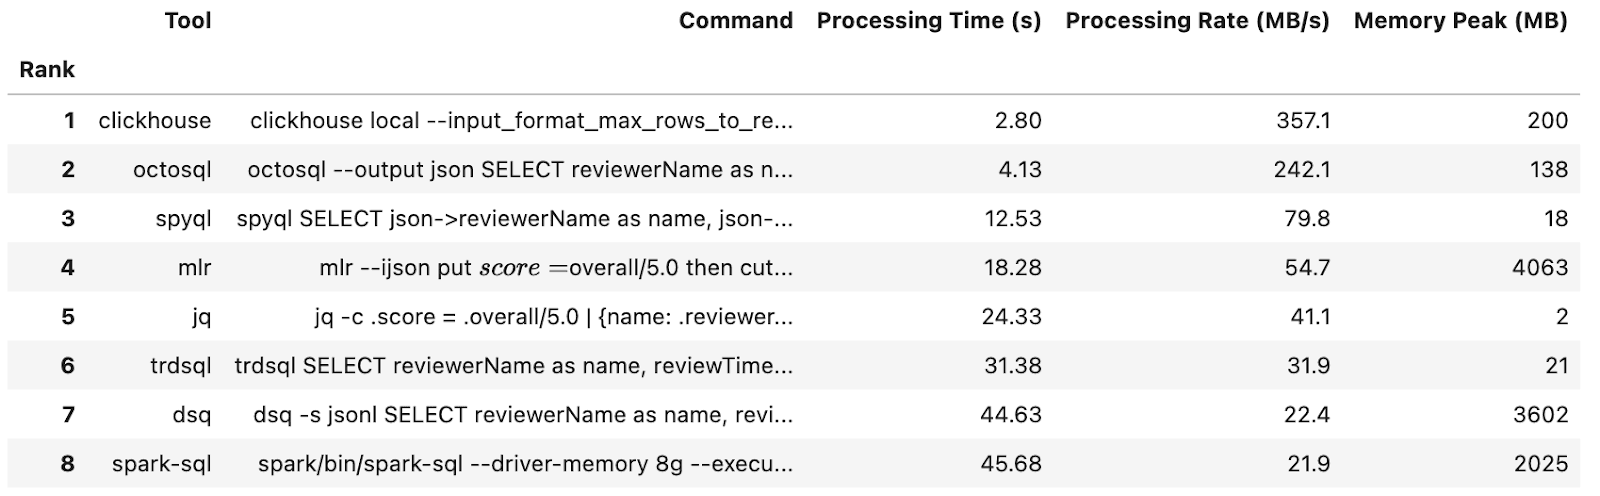Select the dsq tool name cell
This screenshot has width=1600, height=496.
(x=191, y=415)
